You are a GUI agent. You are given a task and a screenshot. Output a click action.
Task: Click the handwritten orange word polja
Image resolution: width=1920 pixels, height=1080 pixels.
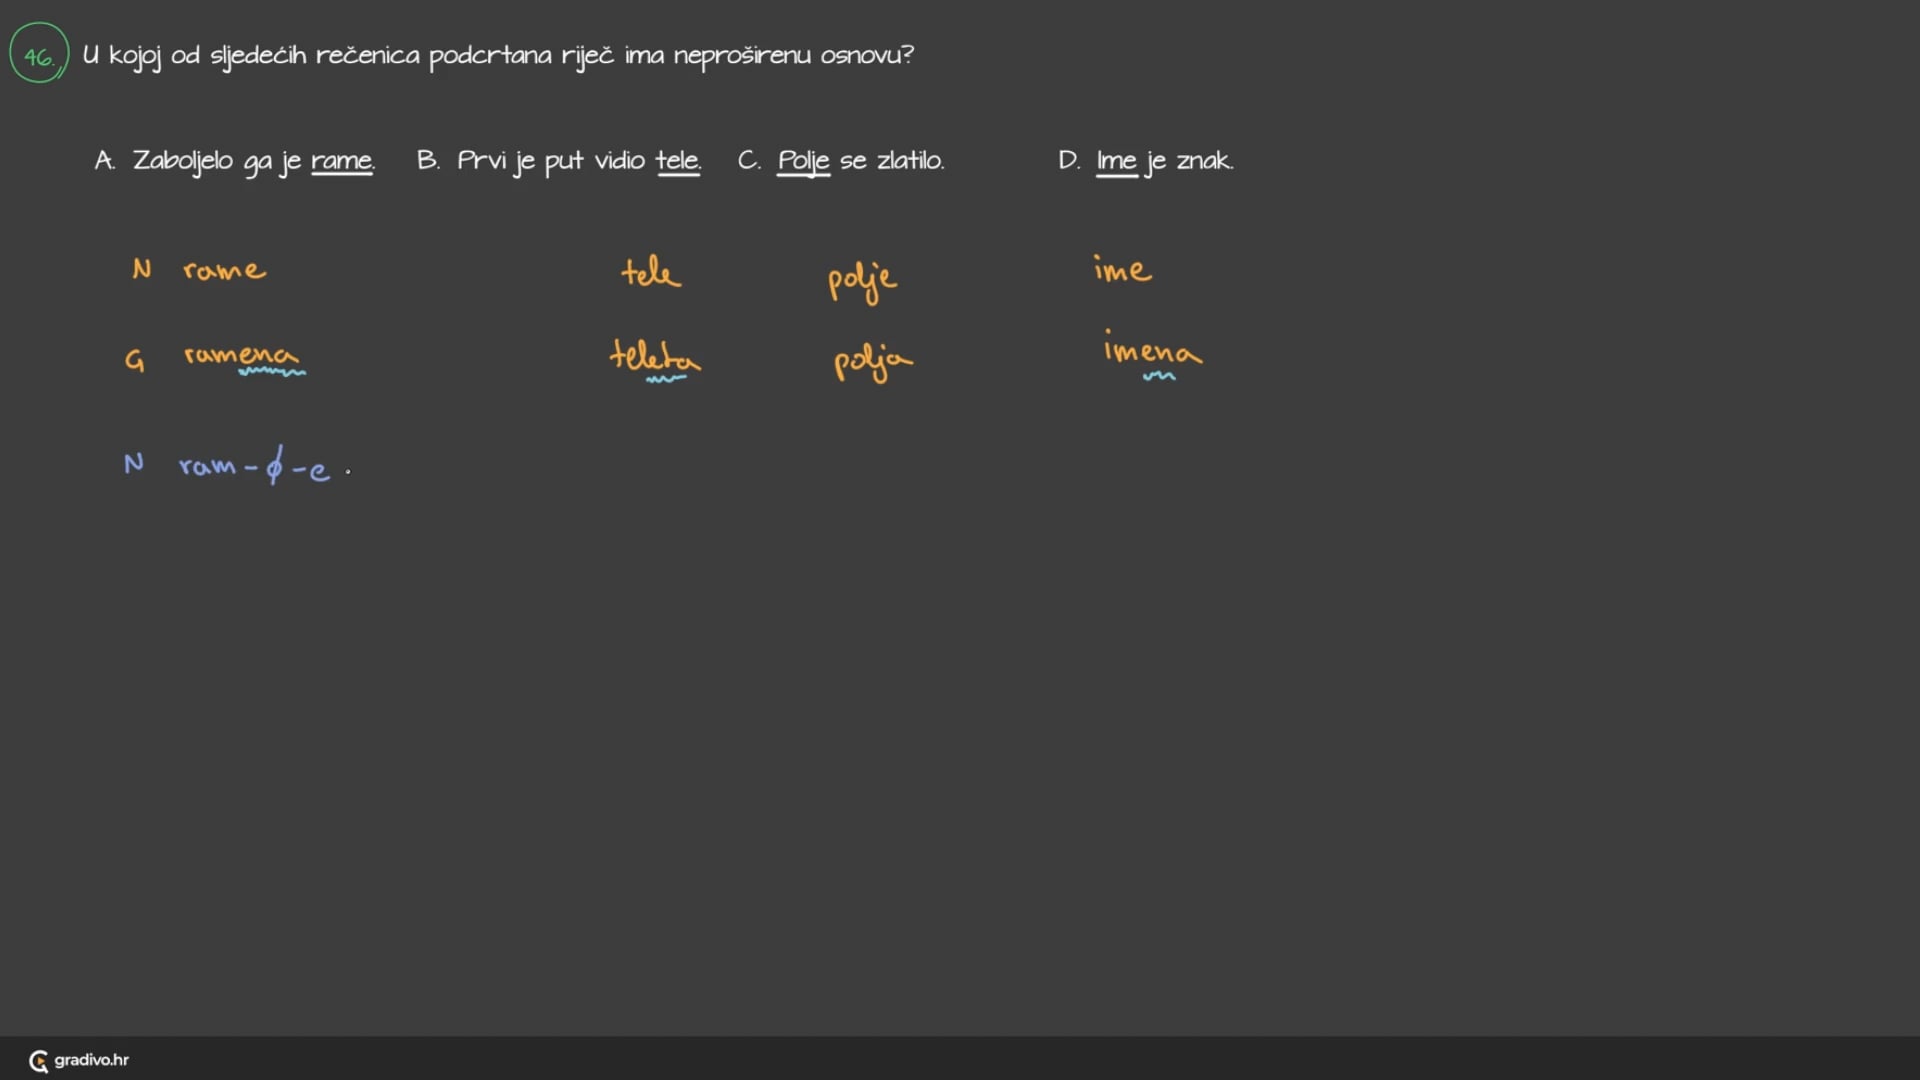pos(873,362)
